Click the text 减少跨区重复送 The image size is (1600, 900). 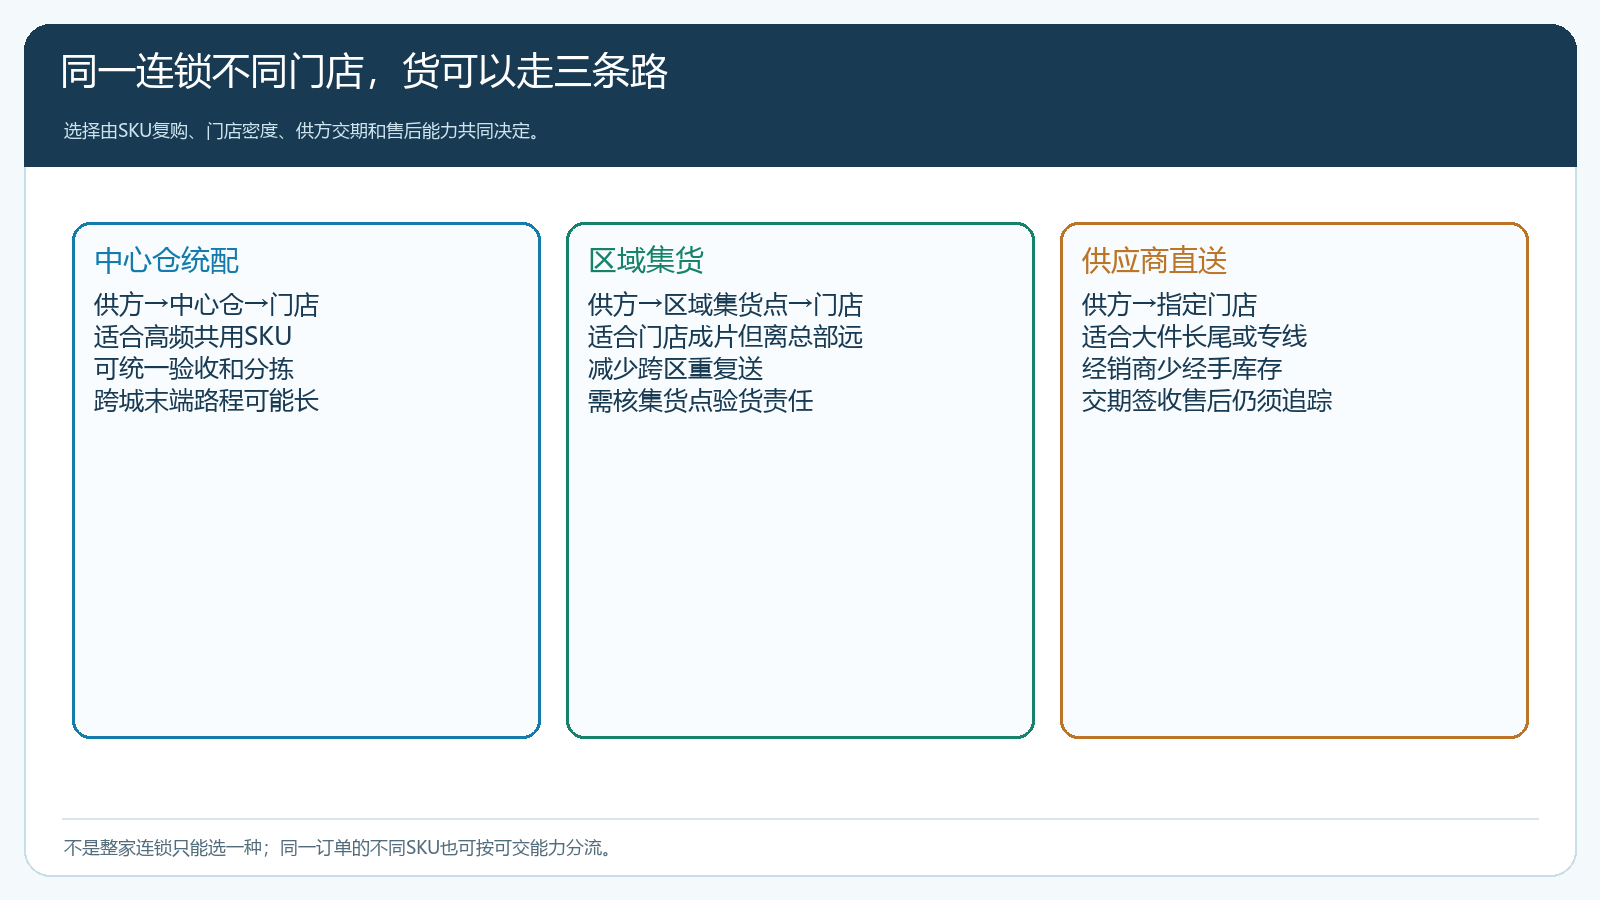(675, 368)
